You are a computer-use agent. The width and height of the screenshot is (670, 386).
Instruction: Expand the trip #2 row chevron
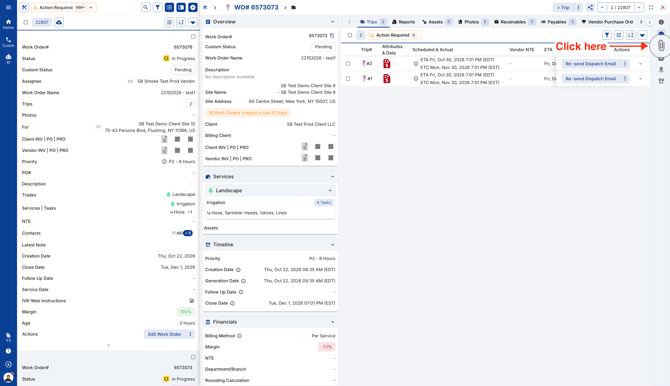pyautogui.click(x=640, y=64)
